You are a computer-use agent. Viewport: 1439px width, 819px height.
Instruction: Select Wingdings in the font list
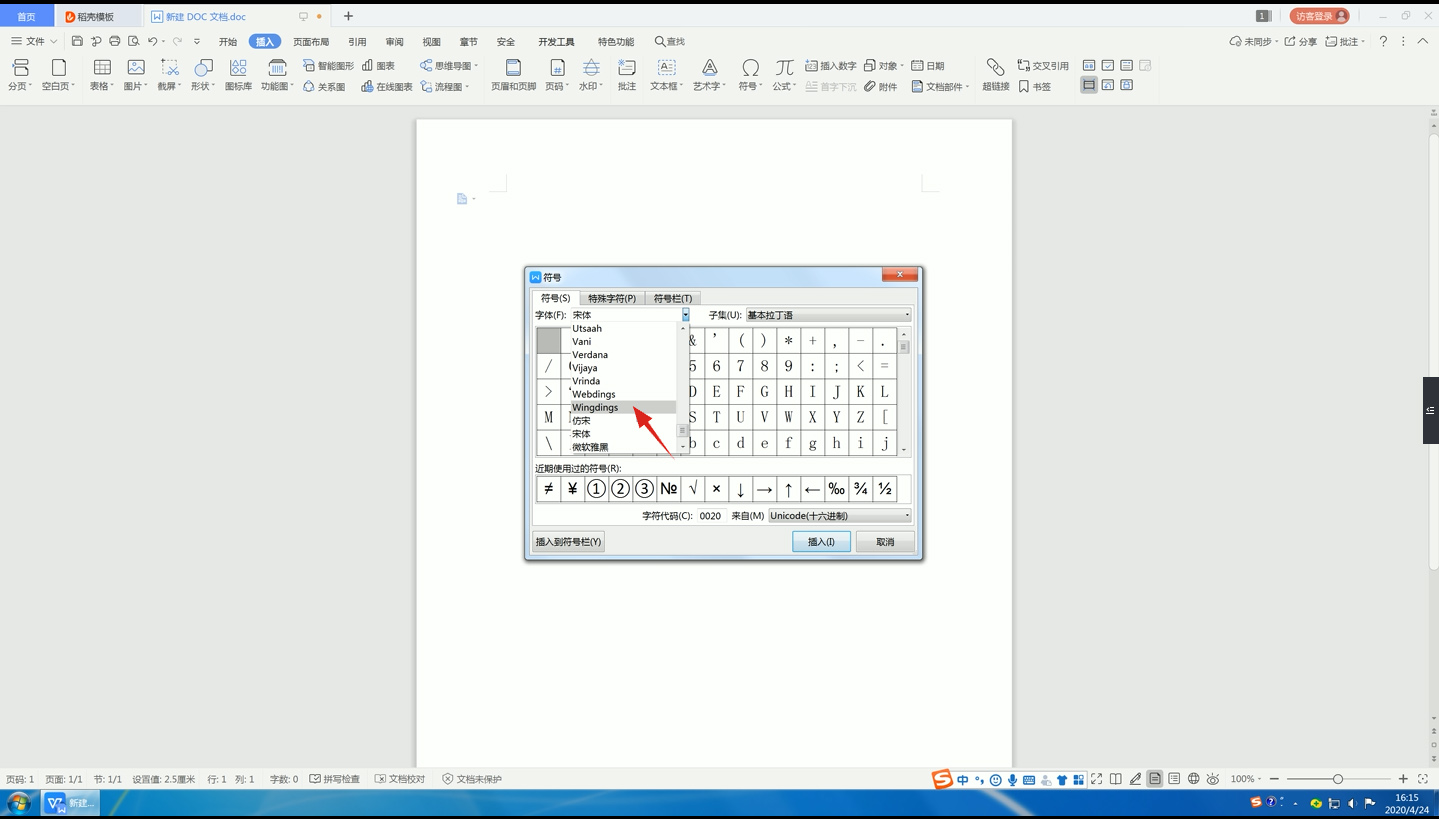[x=623, y=407]
